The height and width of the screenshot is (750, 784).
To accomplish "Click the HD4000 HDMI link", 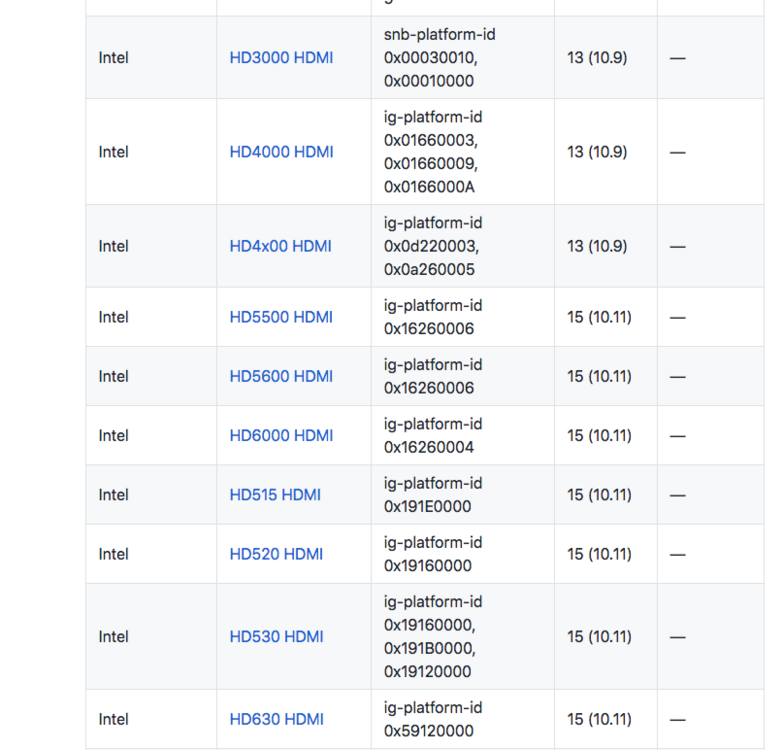I will tap(281, 152).
